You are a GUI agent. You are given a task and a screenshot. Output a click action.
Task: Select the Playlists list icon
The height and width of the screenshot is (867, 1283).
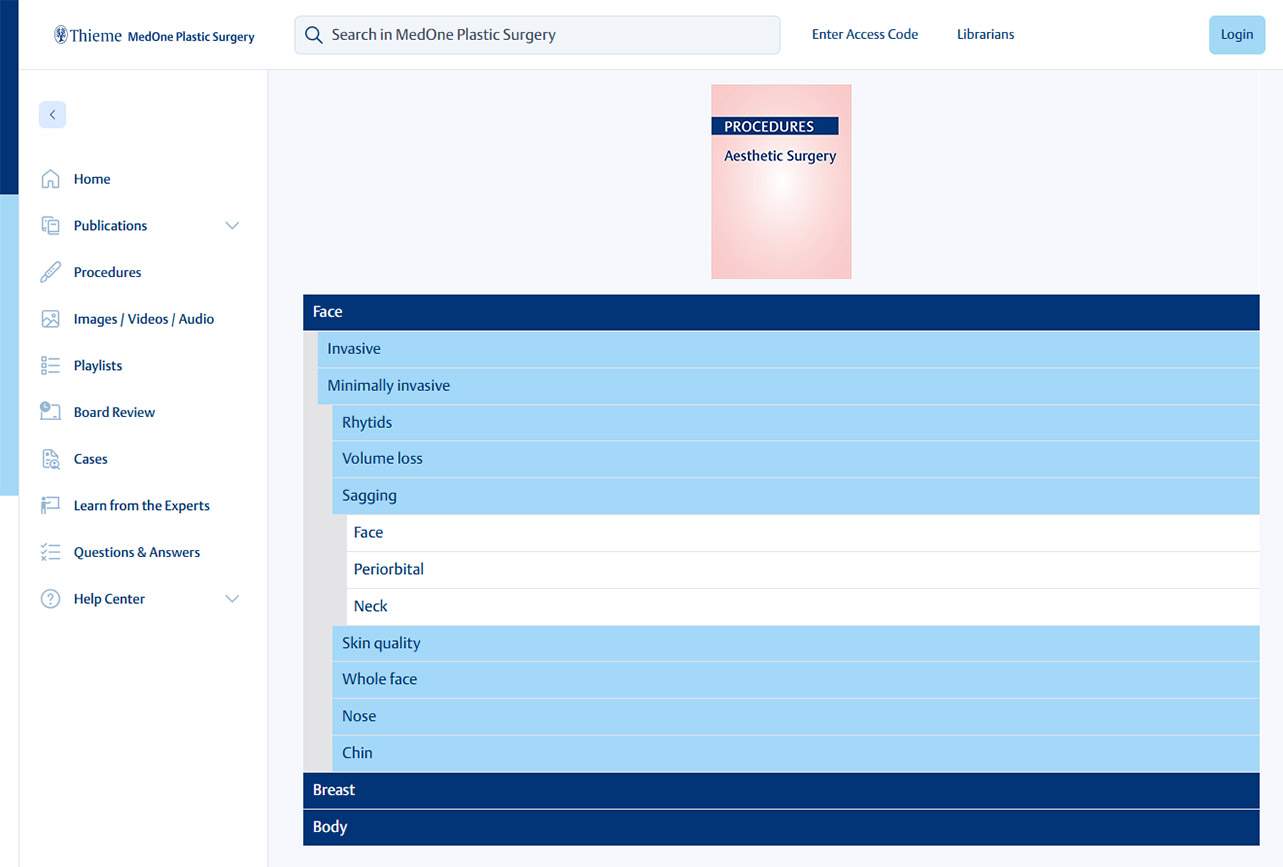(50, 365)
